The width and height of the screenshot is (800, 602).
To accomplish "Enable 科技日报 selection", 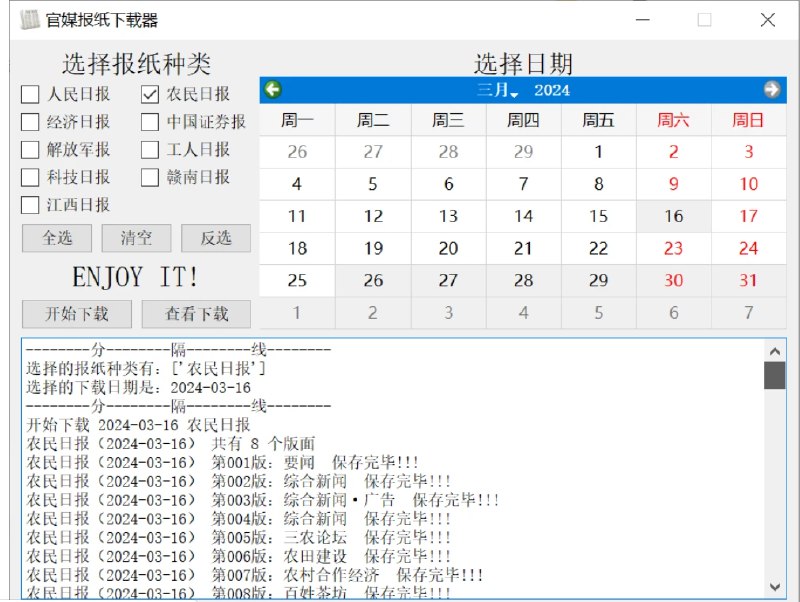I will 29,177.
